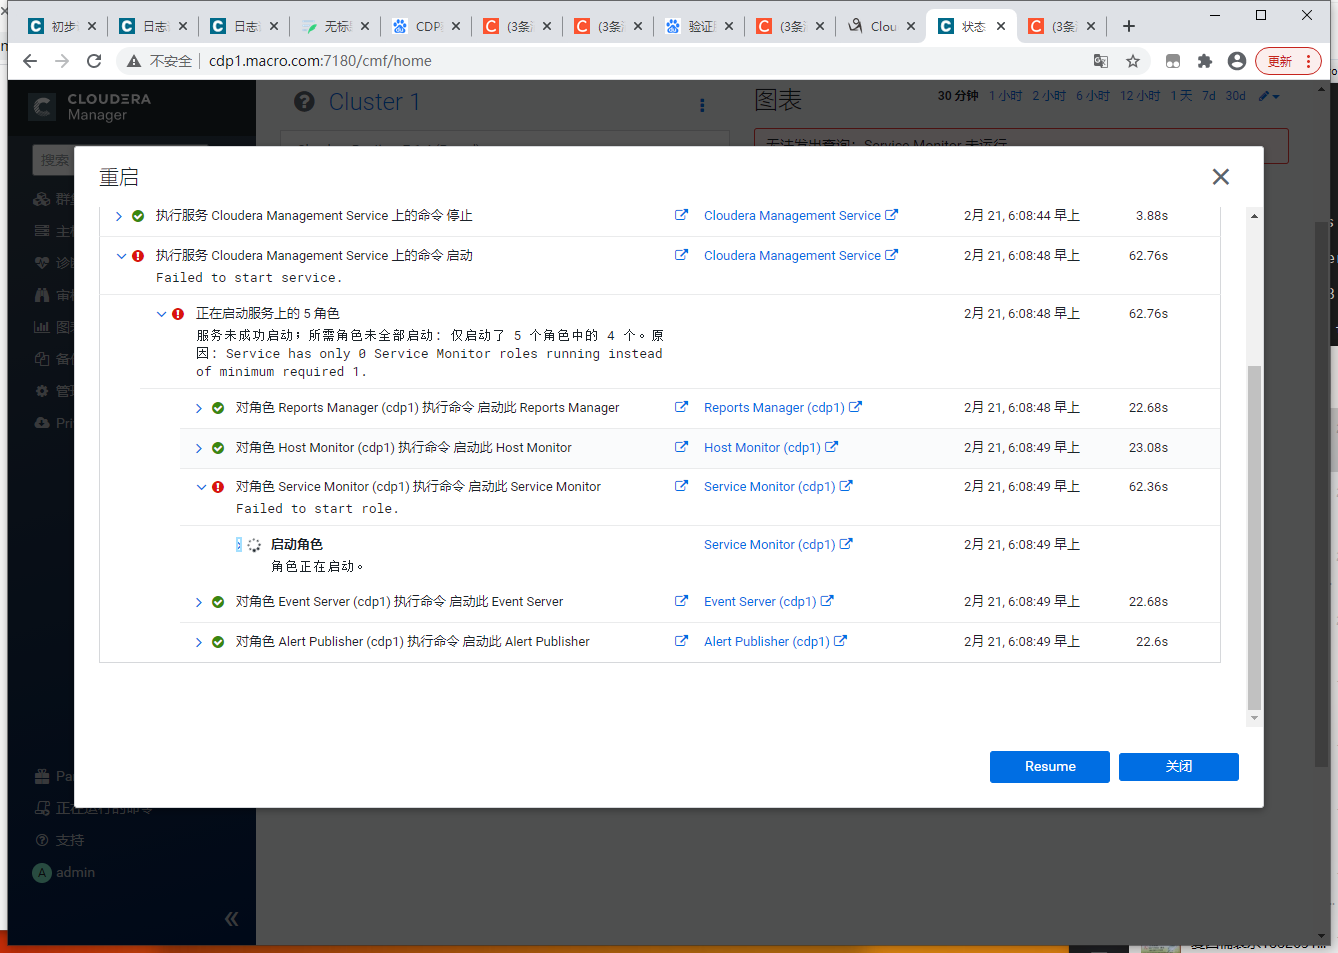The image size is (1338, 953).
Task: Click the chart edit pencil dropdown
Action: coord(1269,96)
